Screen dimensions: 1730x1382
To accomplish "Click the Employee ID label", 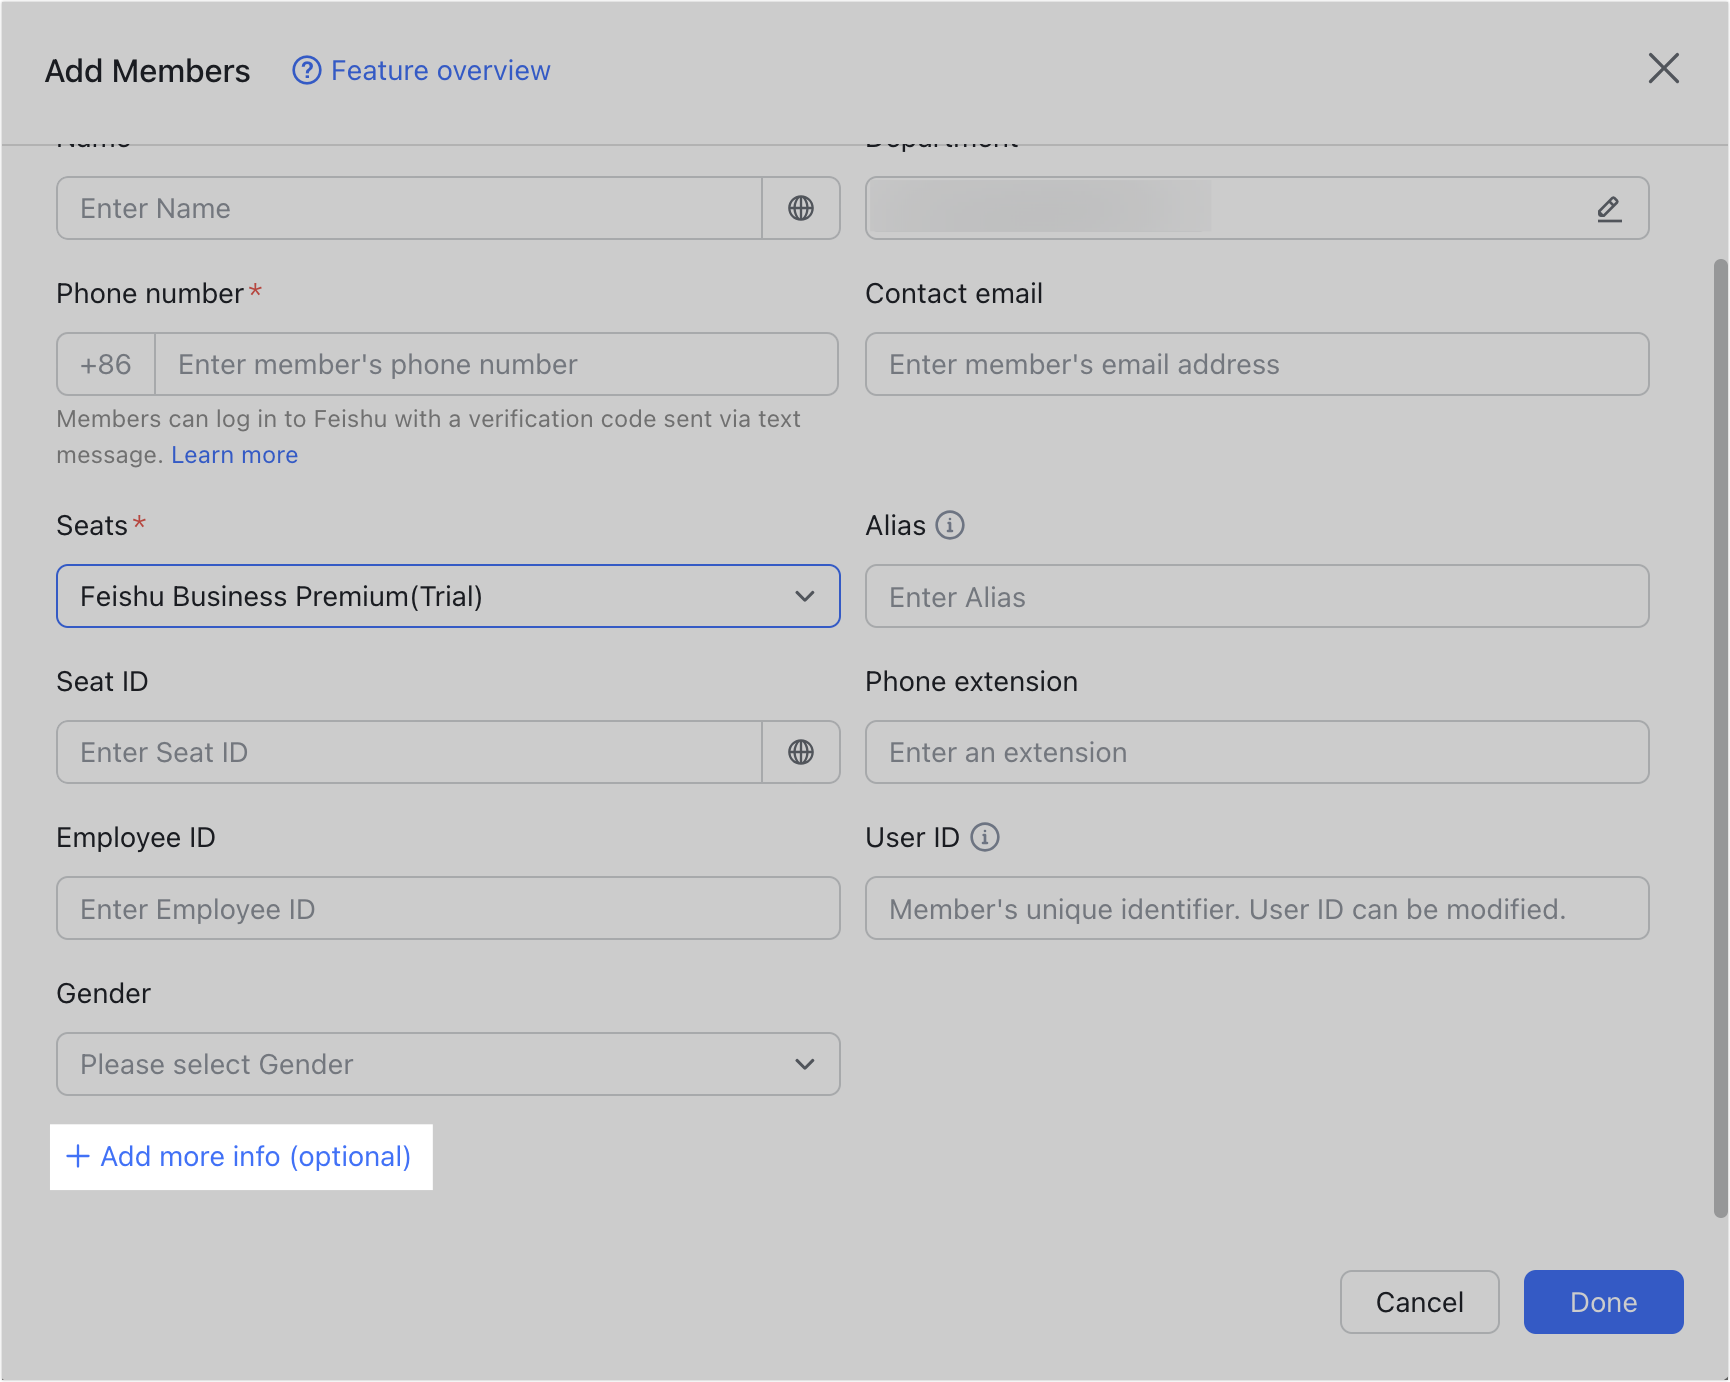I will pyautogui.click(x=136, y=837).
